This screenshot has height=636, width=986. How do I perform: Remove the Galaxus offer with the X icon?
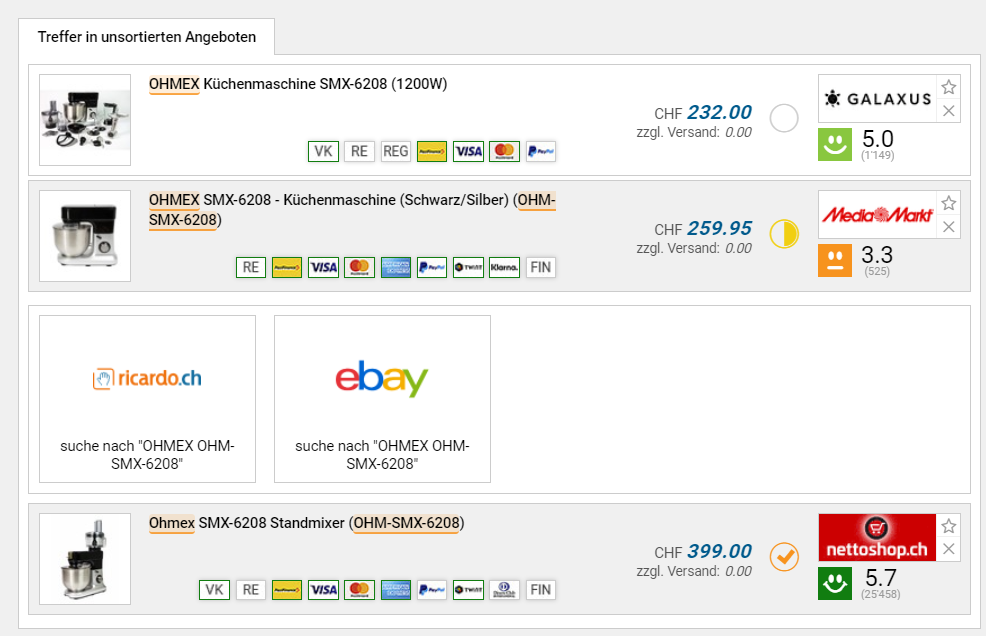coord(949,111)
